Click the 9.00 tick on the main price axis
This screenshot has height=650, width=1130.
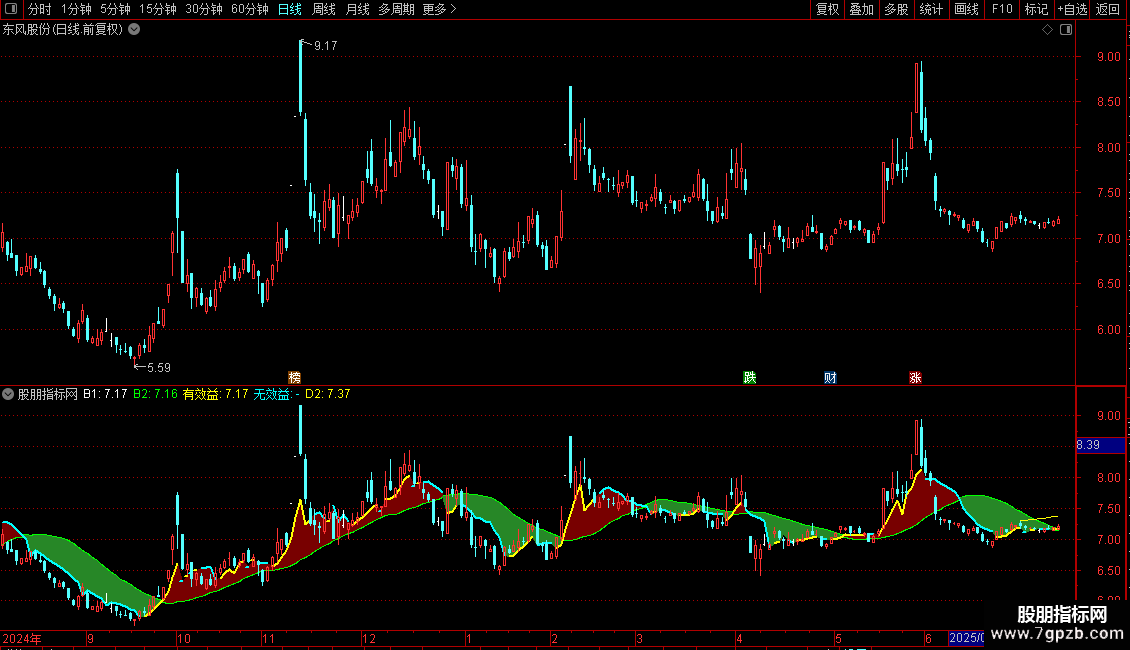tap(1108, 57)
